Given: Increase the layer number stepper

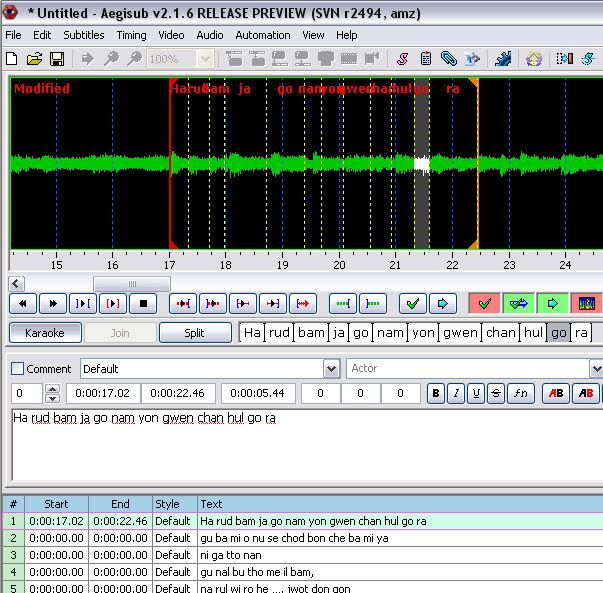Looking at the screenshot, I should point(53,389).
